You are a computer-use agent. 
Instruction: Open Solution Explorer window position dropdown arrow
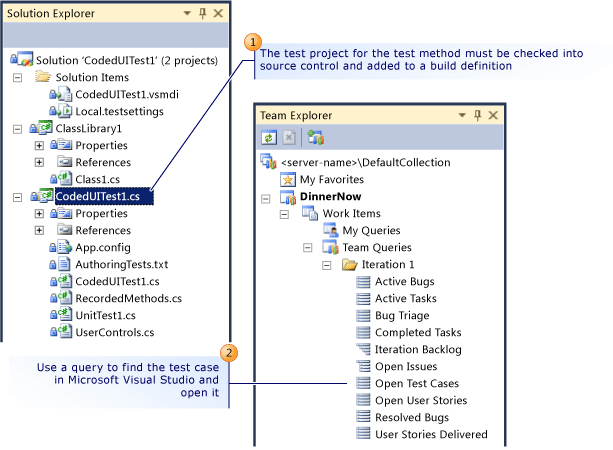click(x=186, y=14)
